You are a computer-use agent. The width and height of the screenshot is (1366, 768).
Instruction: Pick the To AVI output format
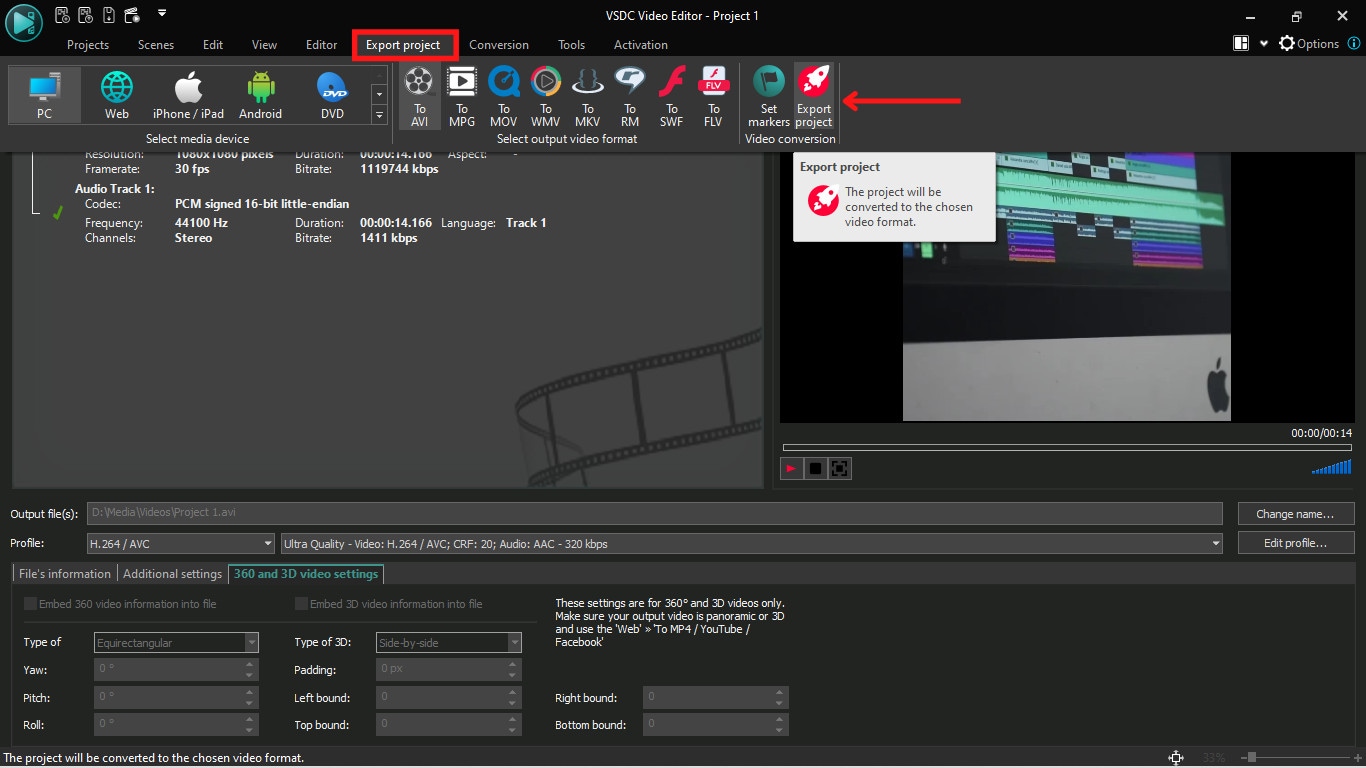(x=420, y=97)
